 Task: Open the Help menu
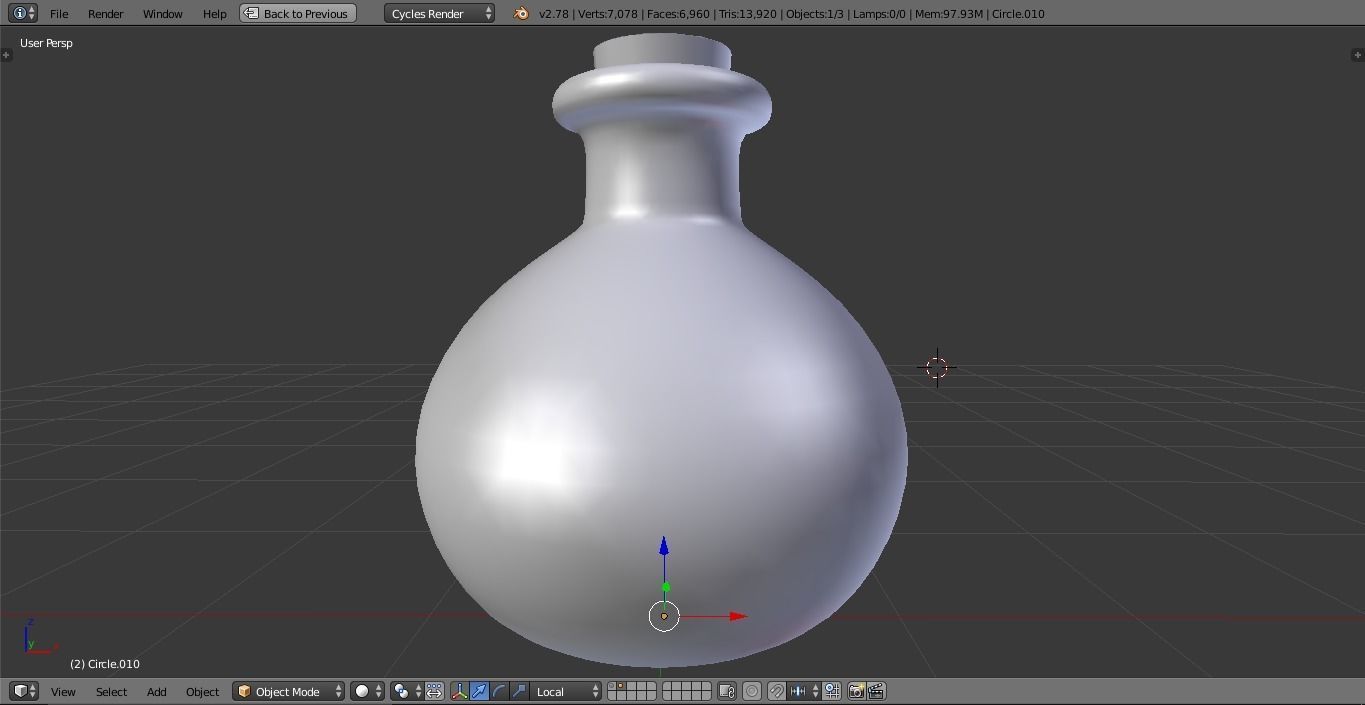(214, 14)
